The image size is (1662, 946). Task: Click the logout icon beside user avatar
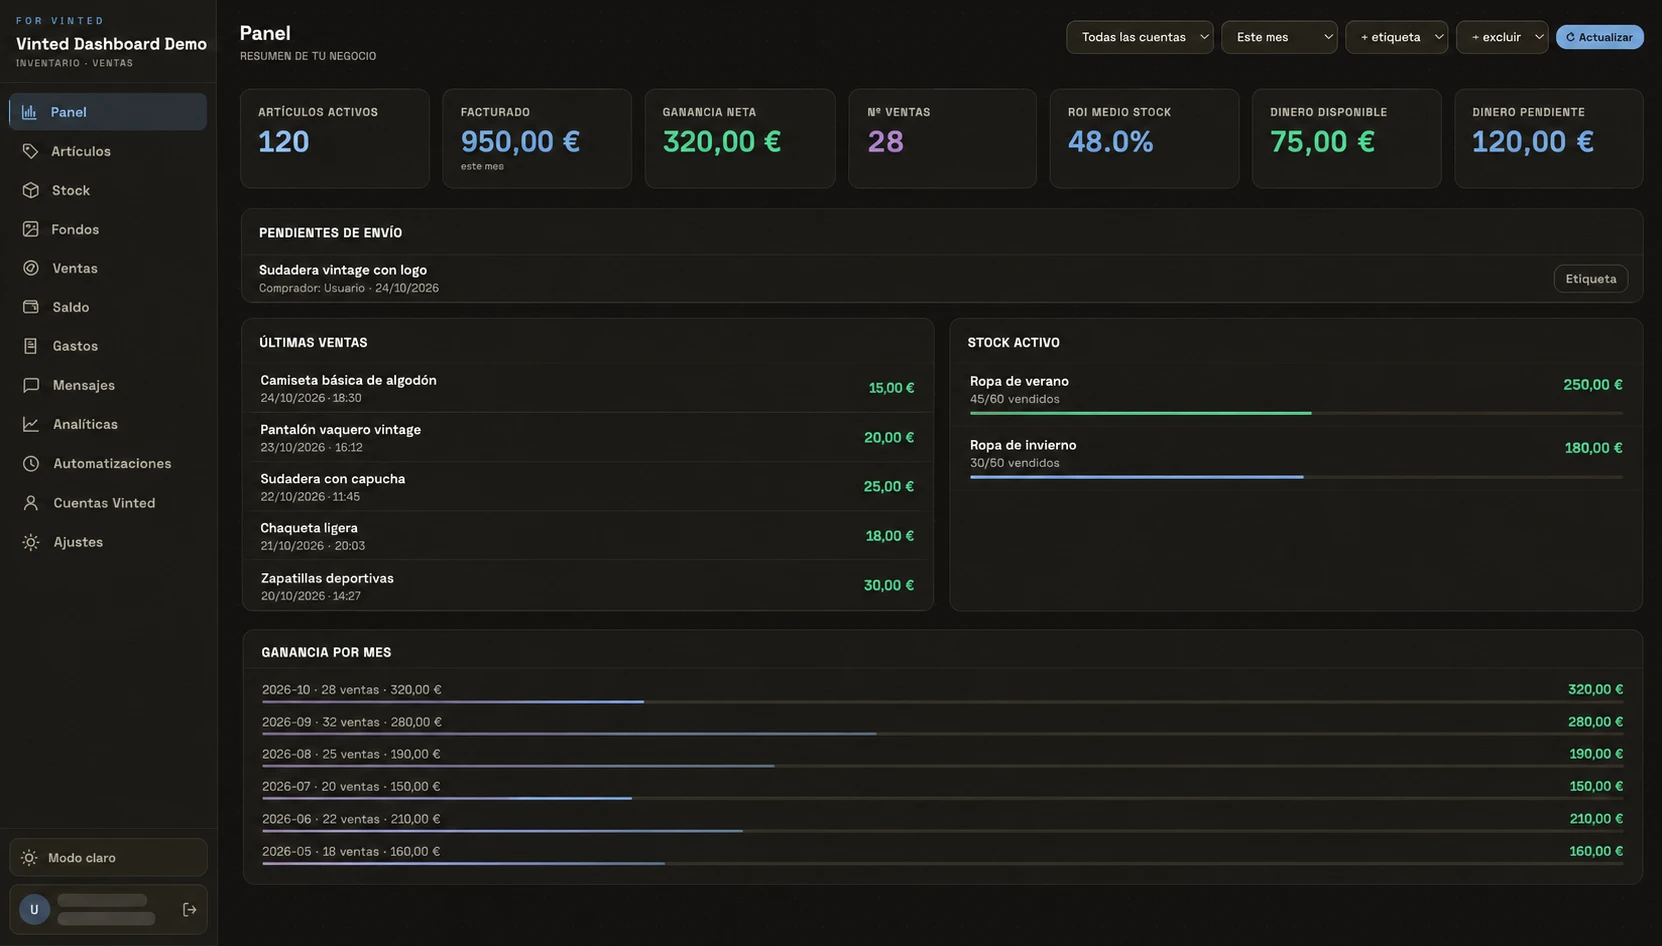click(x=189, y=910)
